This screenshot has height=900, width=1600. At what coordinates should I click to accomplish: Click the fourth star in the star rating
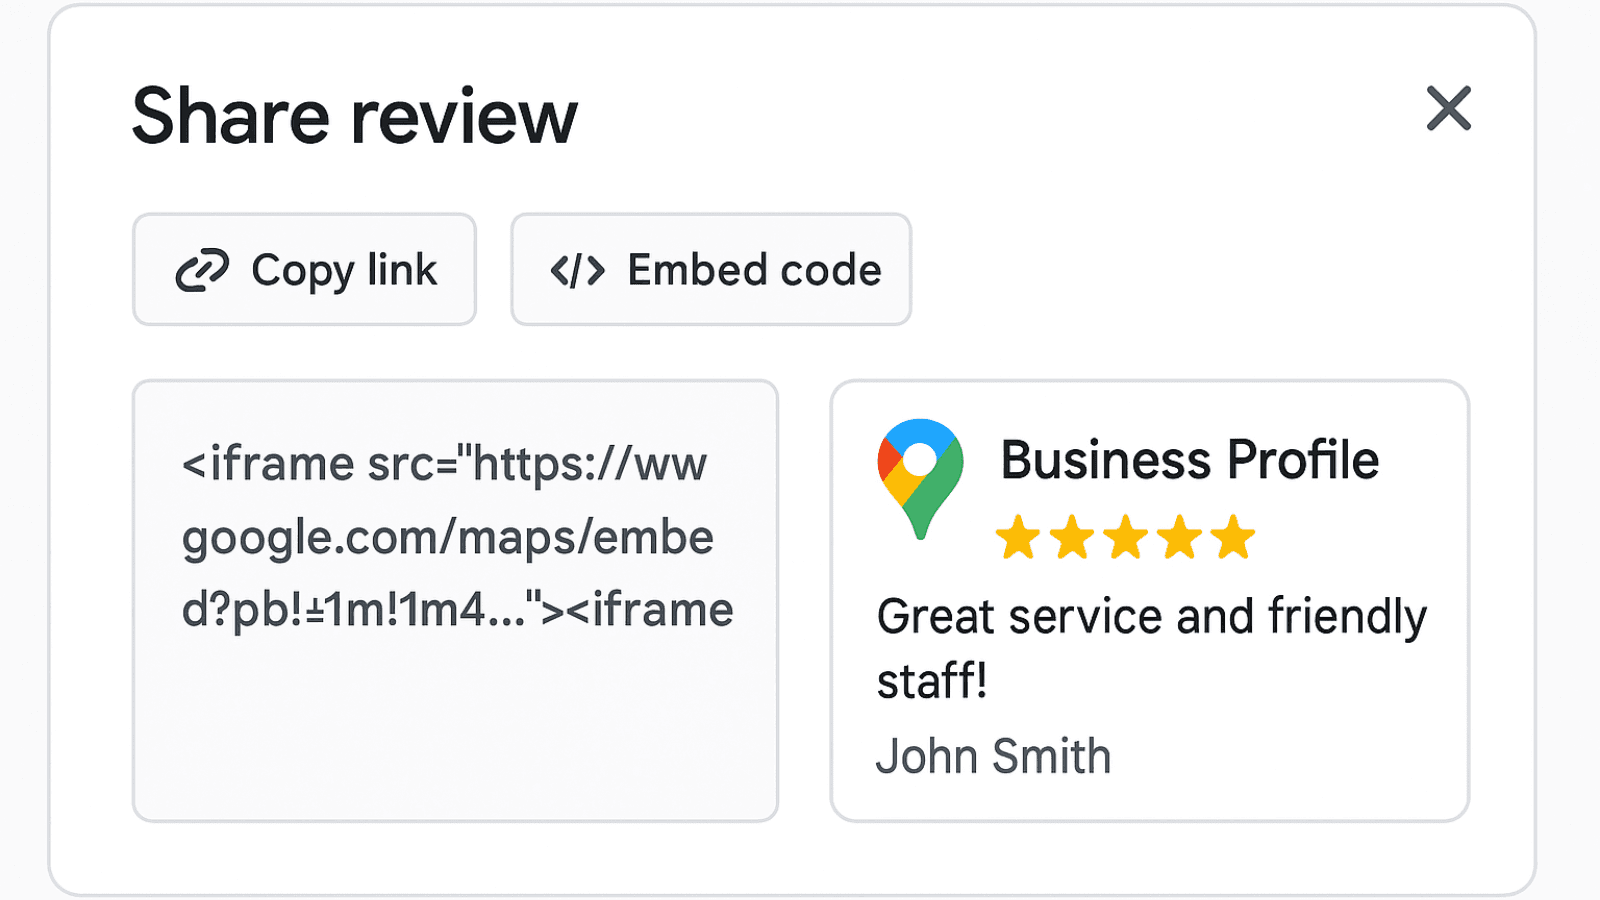pyautogui.click(x=1180, y=537)
